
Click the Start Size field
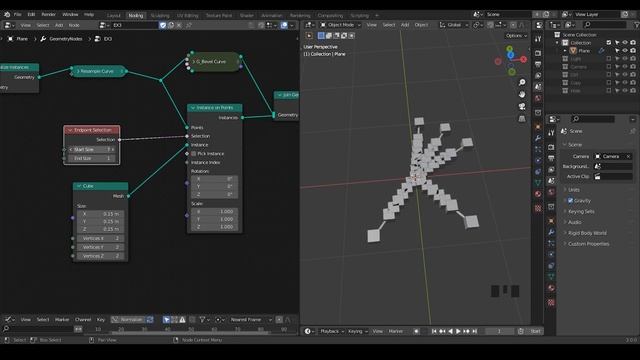click(91, 150)
